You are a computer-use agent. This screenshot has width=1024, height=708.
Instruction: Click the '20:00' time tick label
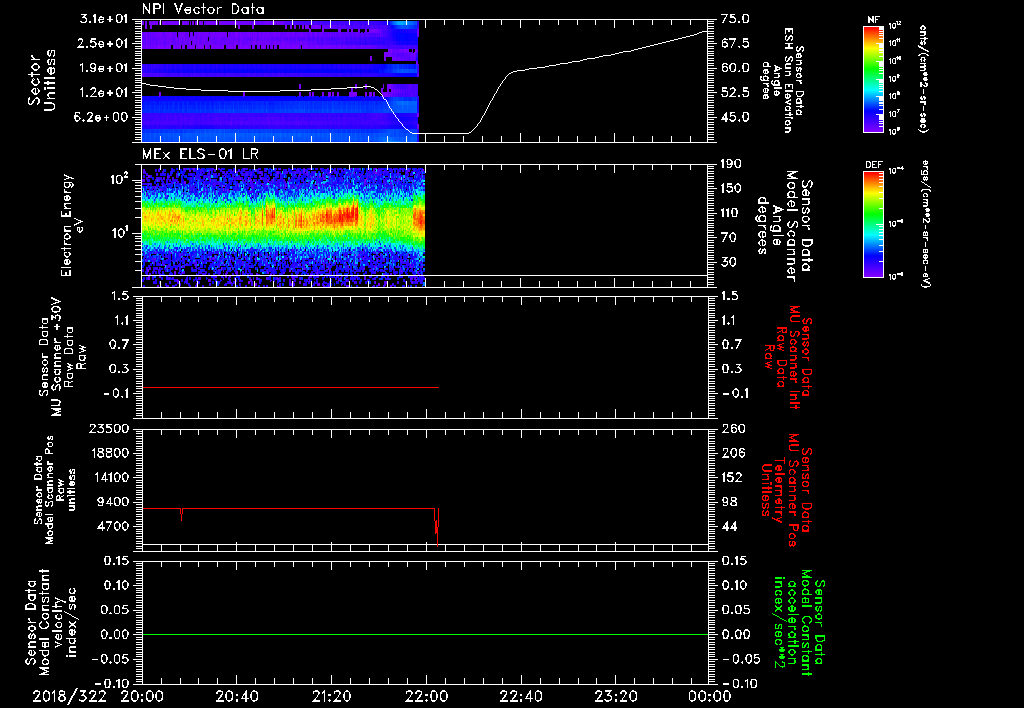point(142,696)
